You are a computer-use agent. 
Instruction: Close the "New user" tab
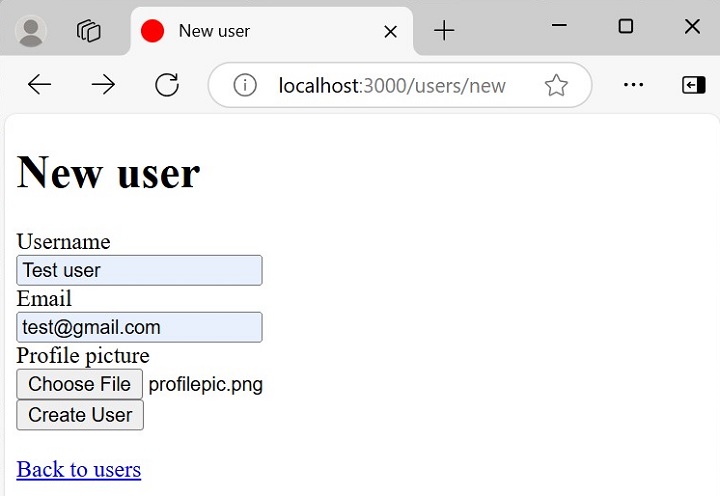[x=390, y=32]
